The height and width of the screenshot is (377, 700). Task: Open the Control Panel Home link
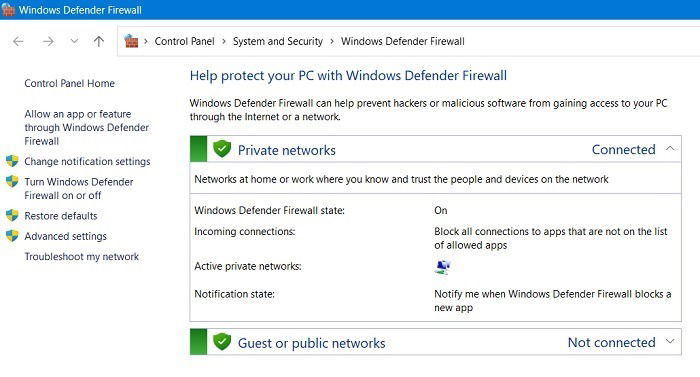(x=70, y=83)
